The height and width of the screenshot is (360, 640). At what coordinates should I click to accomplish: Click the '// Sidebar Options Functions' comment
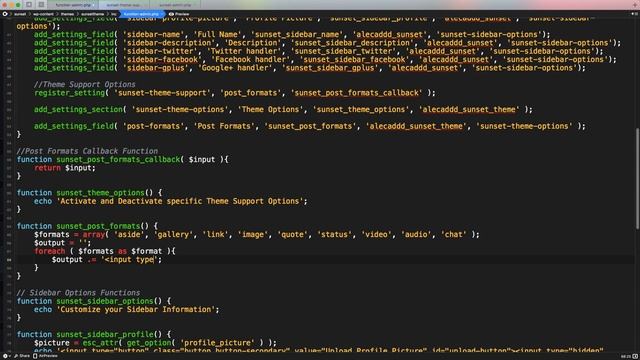[78, 293]
